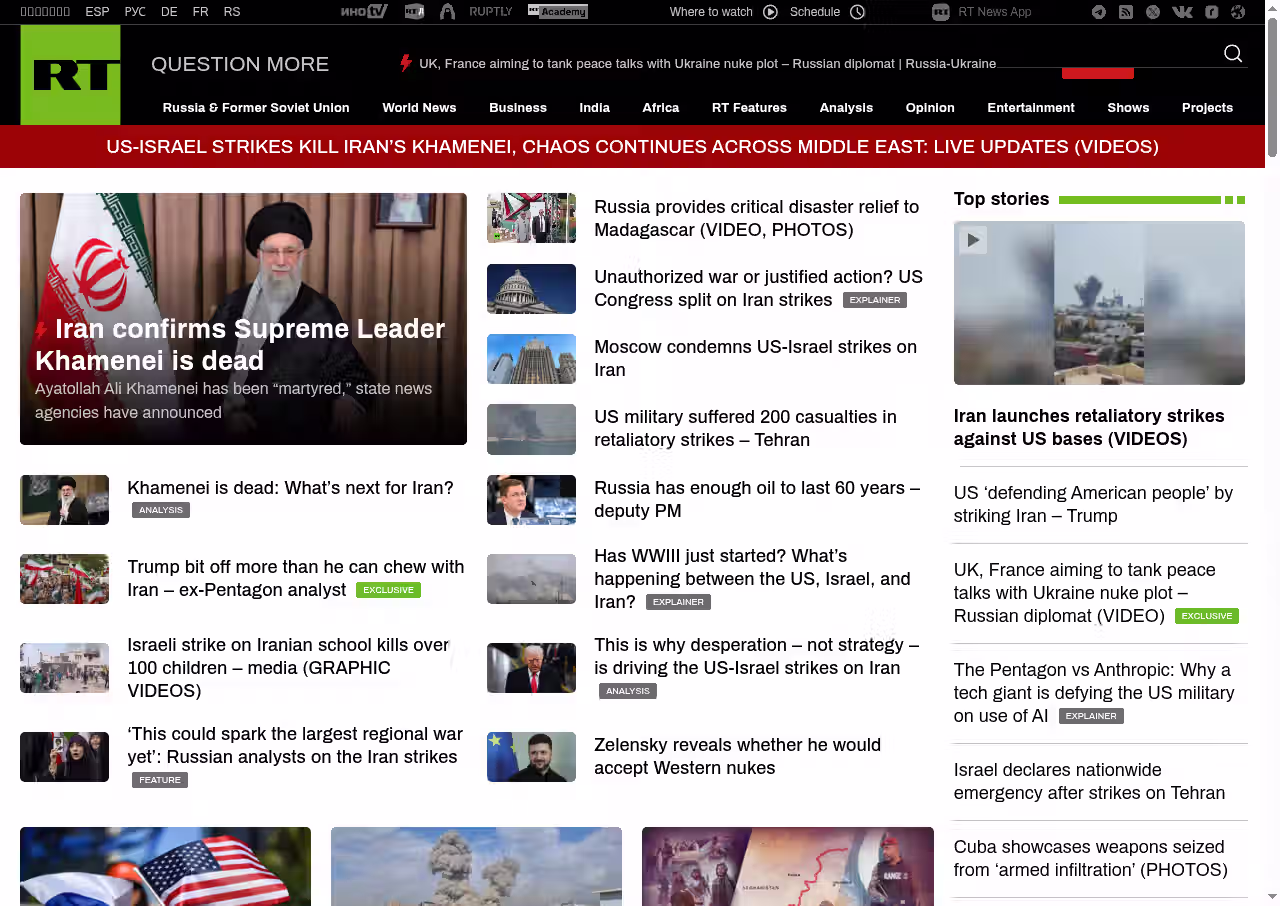Switch site language to ESP
Image resolution: width=1280 pixels, height=906 pixels.
[97, 12]
